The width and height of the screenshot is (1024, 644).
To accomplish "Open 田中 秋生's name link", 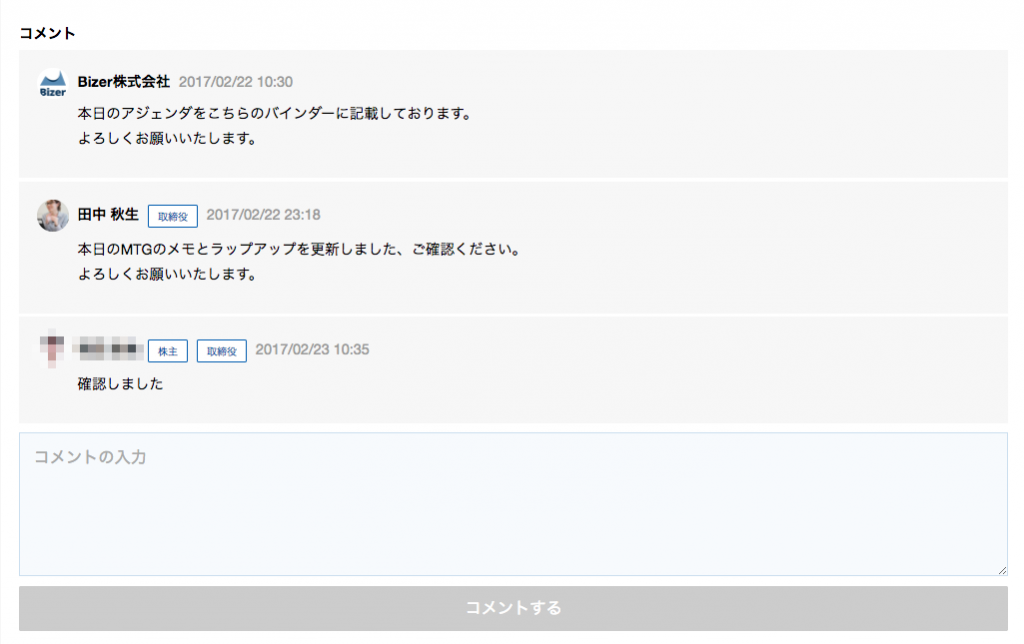I will pos(108,214).
